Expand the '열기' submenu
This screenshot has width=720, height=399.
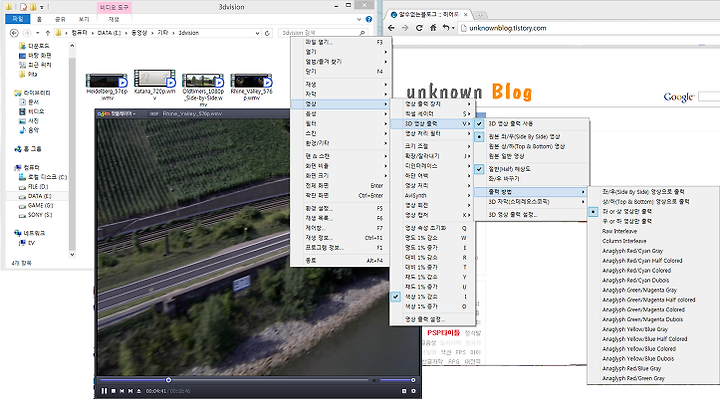(340, 52)
